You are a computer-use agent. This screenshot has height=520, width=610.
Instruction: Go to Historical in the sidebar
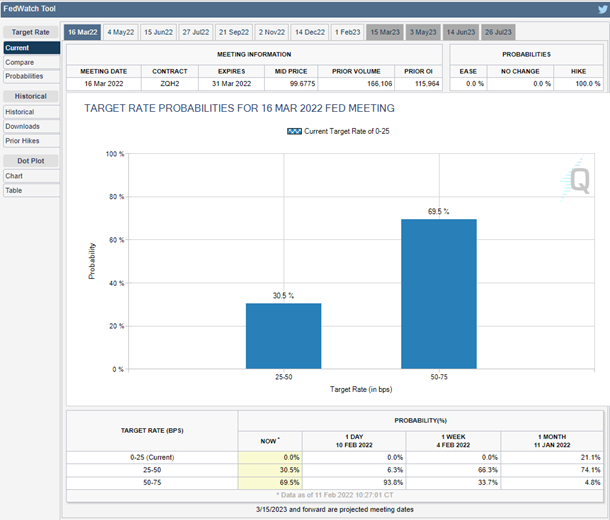tap(21, 112)
